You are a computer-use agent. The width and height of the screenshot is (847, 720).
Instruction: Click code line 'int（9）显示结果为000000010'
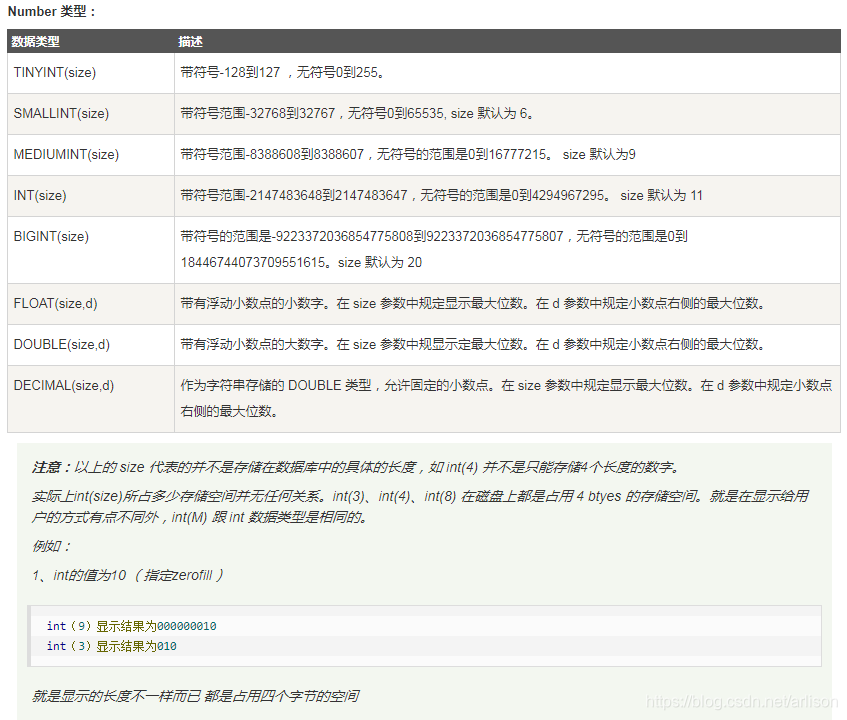[131, 626]
